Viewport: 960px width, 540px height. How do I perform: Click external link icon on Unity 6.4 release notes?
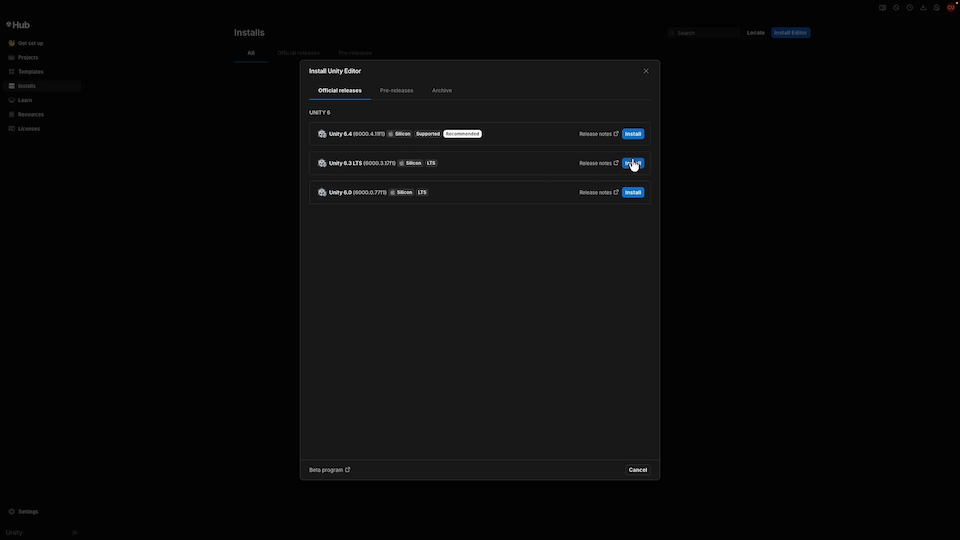pos(616,133)
